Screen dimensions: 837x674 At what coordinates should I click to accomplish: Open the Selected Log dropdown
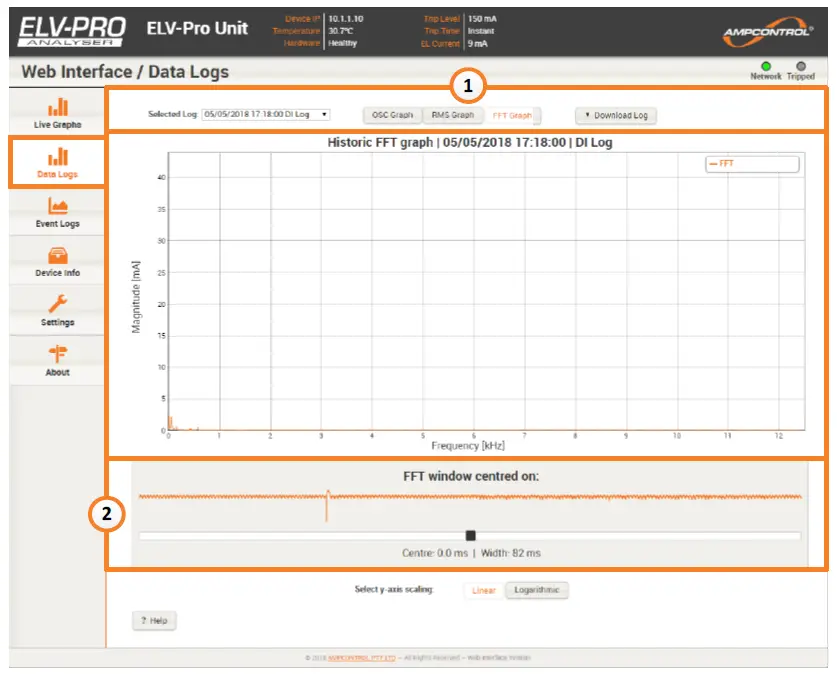pyautogui.click(x=266, y=114)
